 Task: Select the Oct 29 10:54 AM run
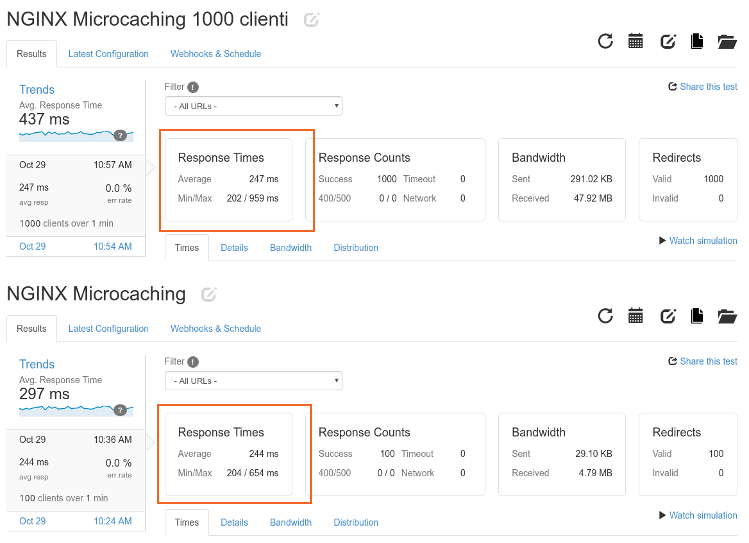(x=75, y=246)
